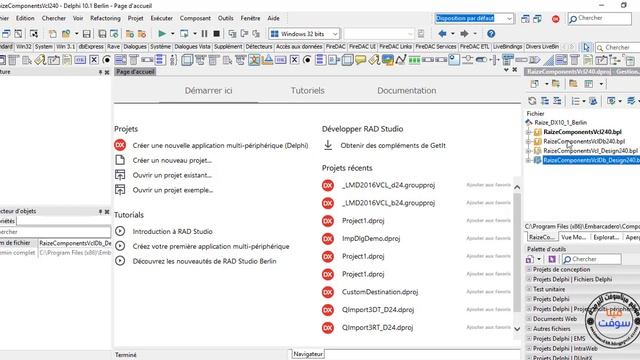Screen dimensions: 640x360
Task: Click the refresh icon in Project Manager toolbar
Action: click(532, 101)
